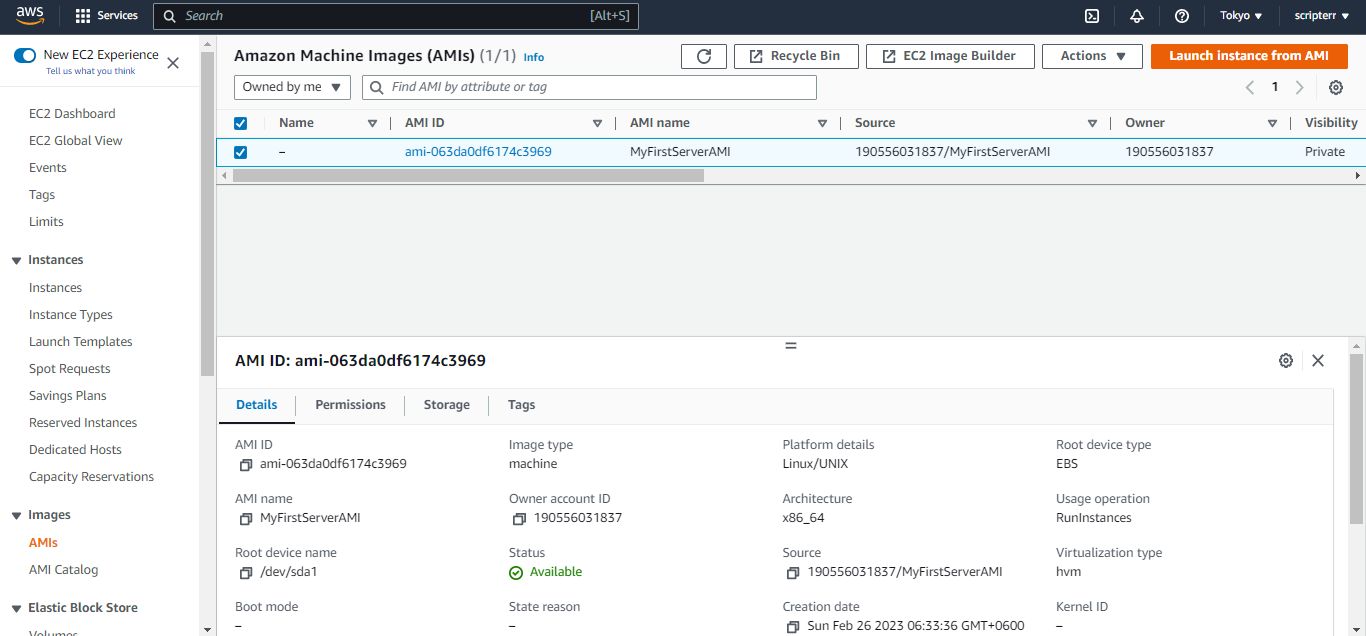
Task: Switch to the Permissions tab
Action: (350, 405)
